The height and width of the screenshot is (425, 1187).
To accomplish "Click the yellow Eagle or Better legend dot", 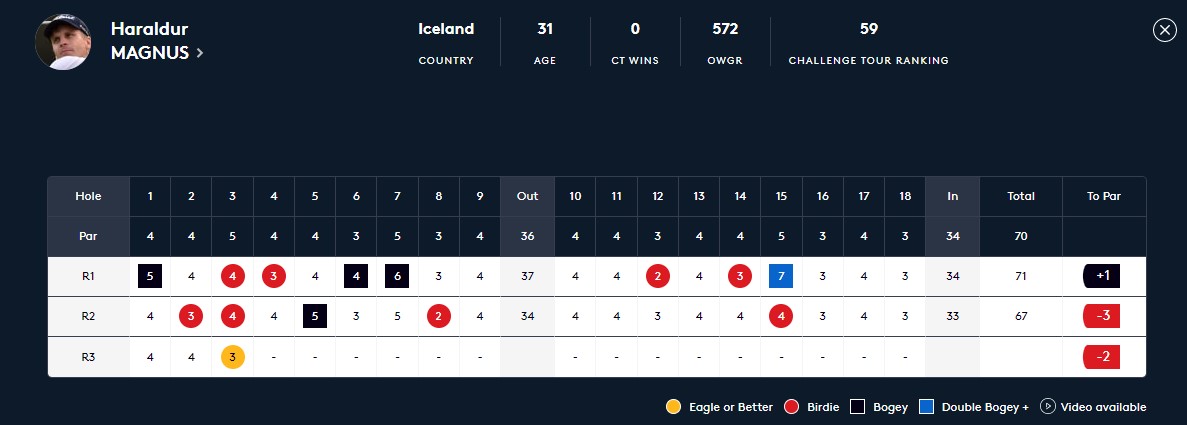I will pos(674,407).
